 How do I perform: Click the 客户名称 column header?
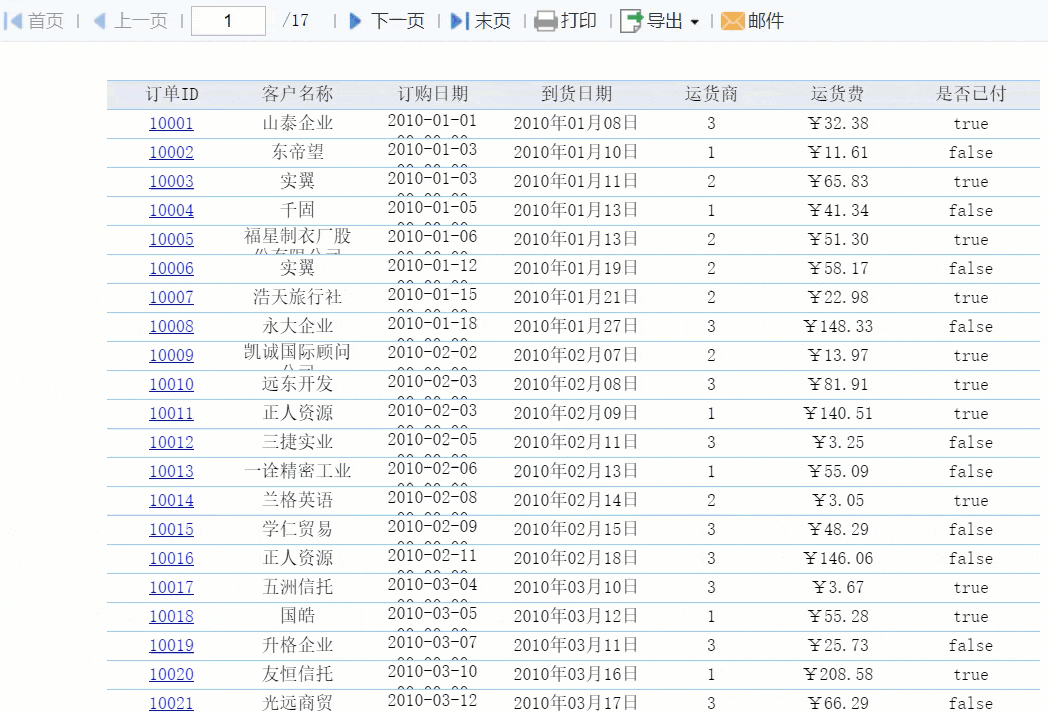point(297,94)
